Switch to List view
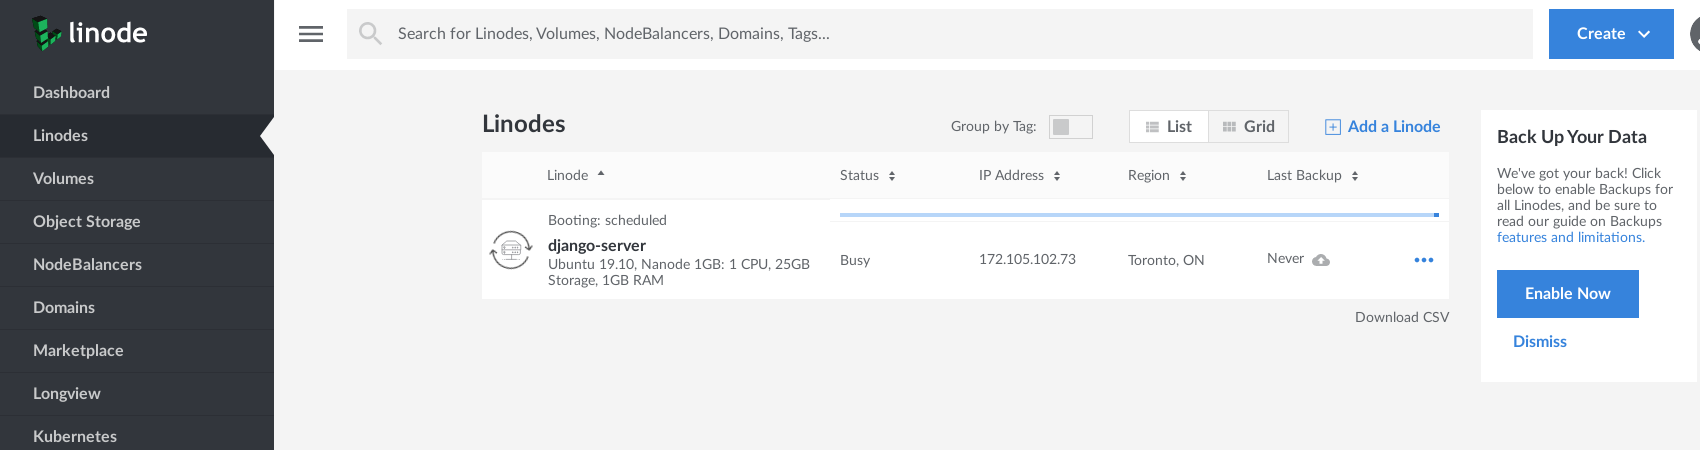 (x=1169, y=127)
